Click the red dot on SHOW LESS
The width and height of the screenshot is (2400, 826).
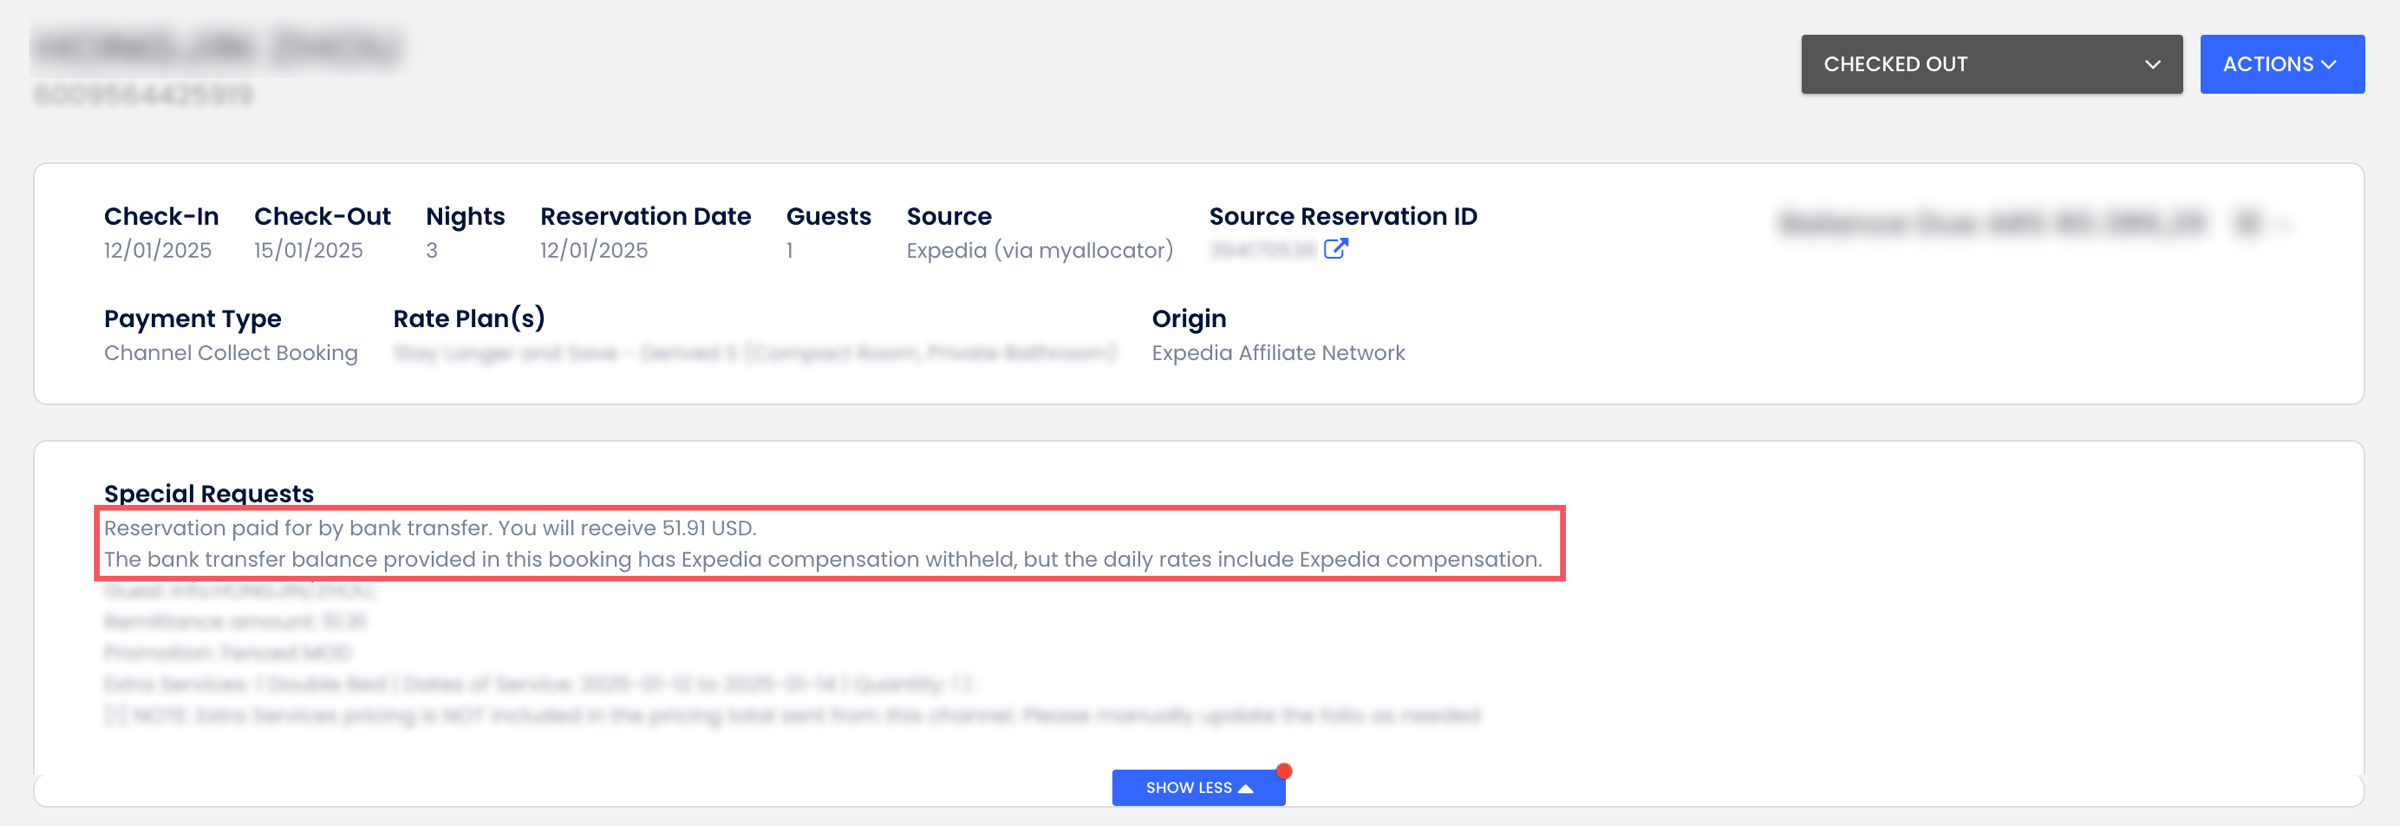[1284, 771]
